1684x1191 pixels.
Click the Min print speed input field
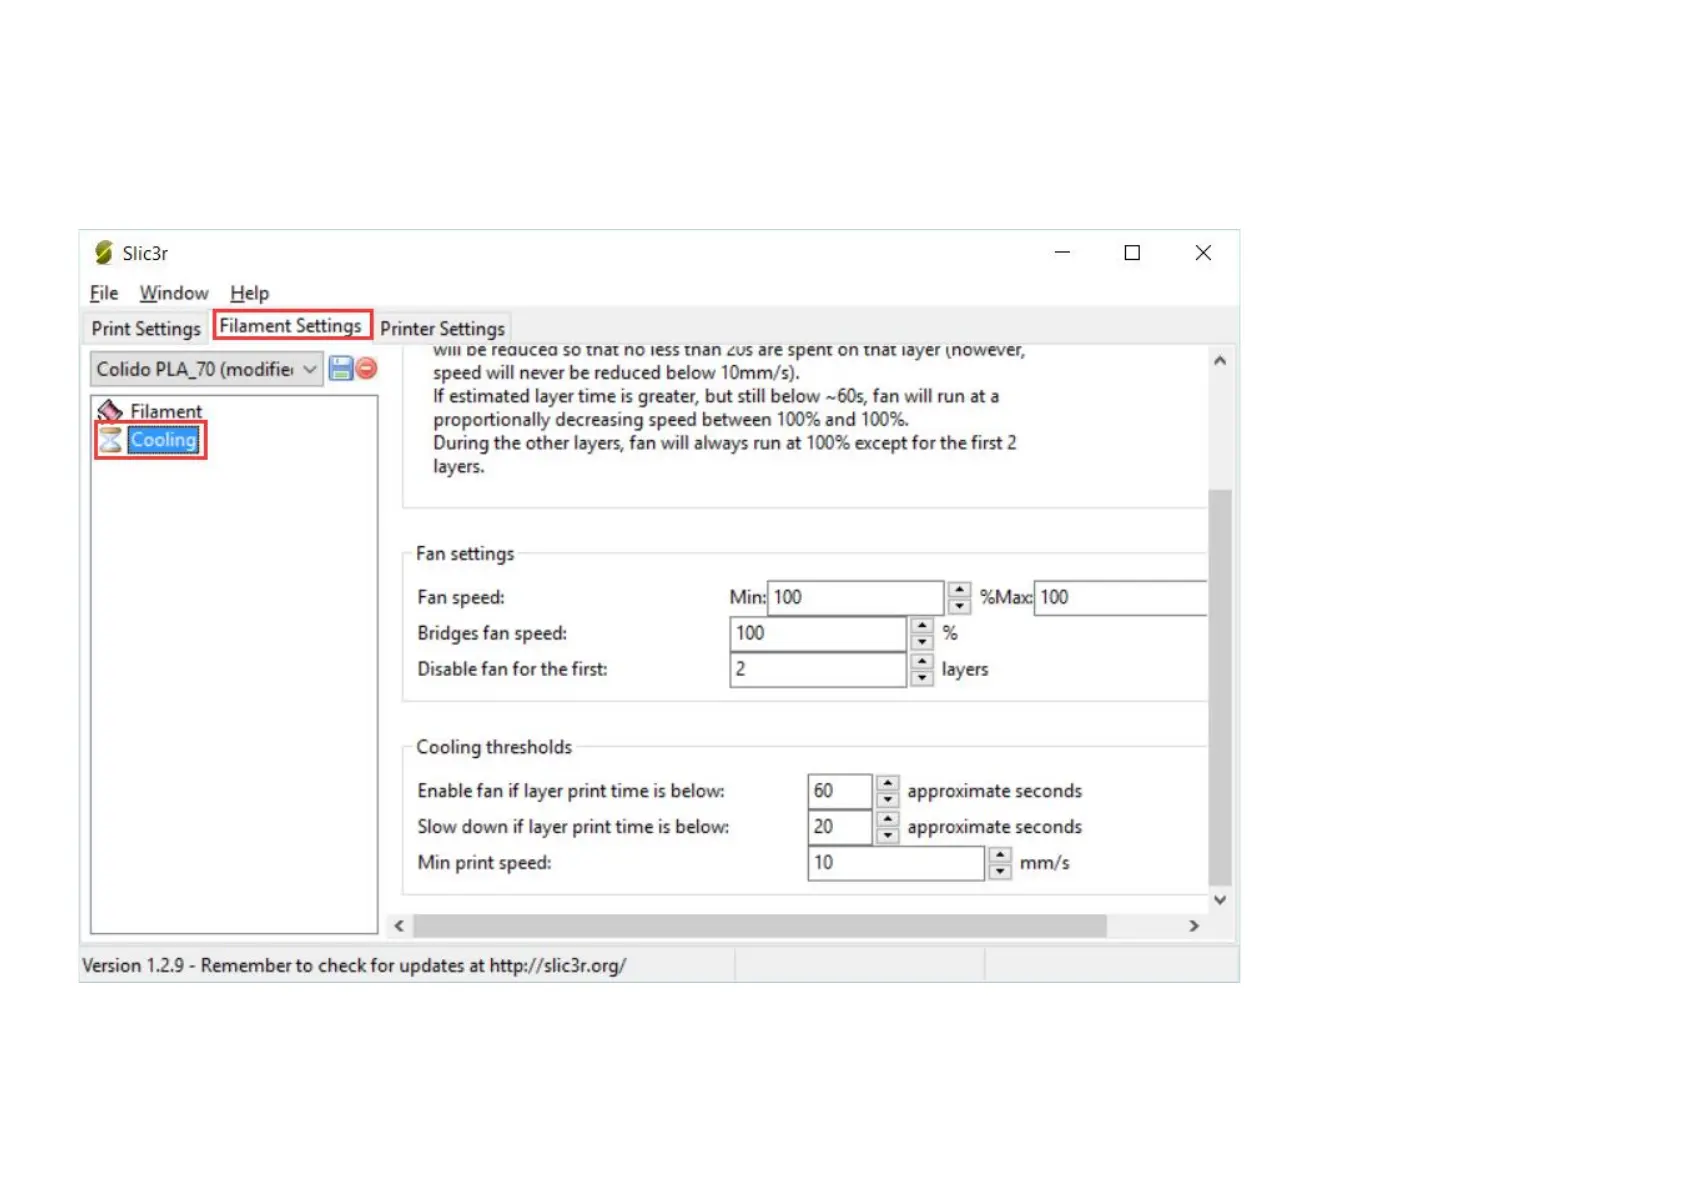[895, 863]
